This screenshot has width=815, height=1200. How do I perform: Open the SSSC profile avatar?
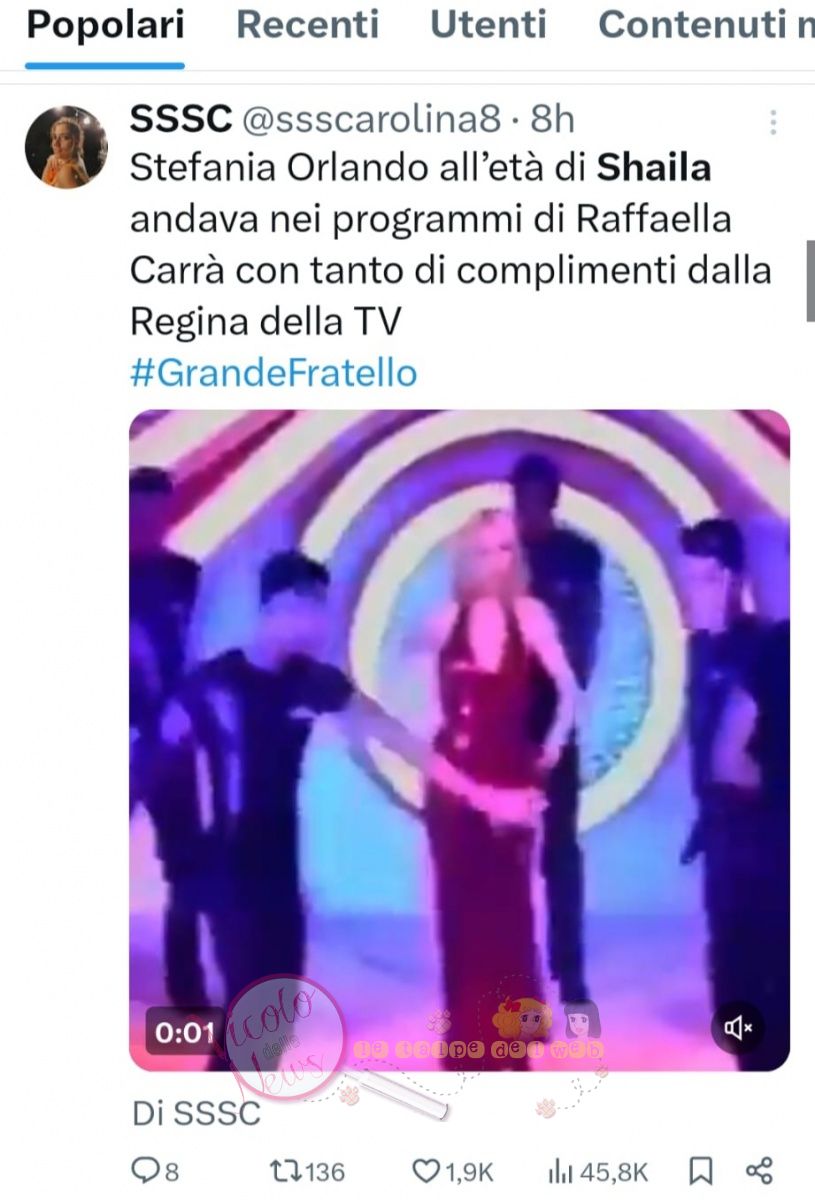tap(66, 146)
